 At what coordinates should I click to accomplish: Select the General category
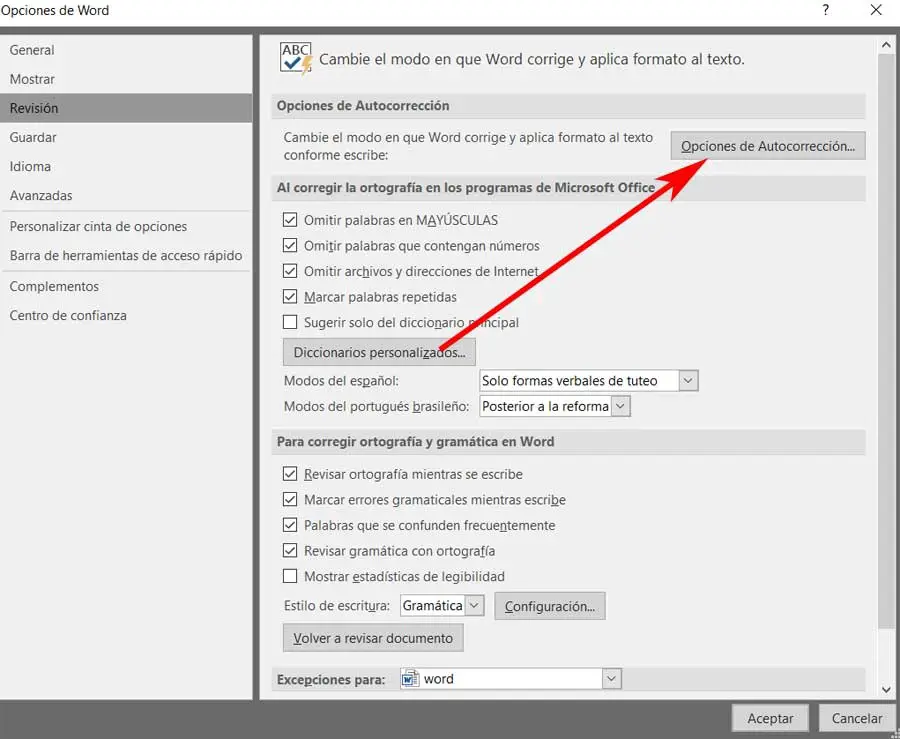click(x=126, y=50)
